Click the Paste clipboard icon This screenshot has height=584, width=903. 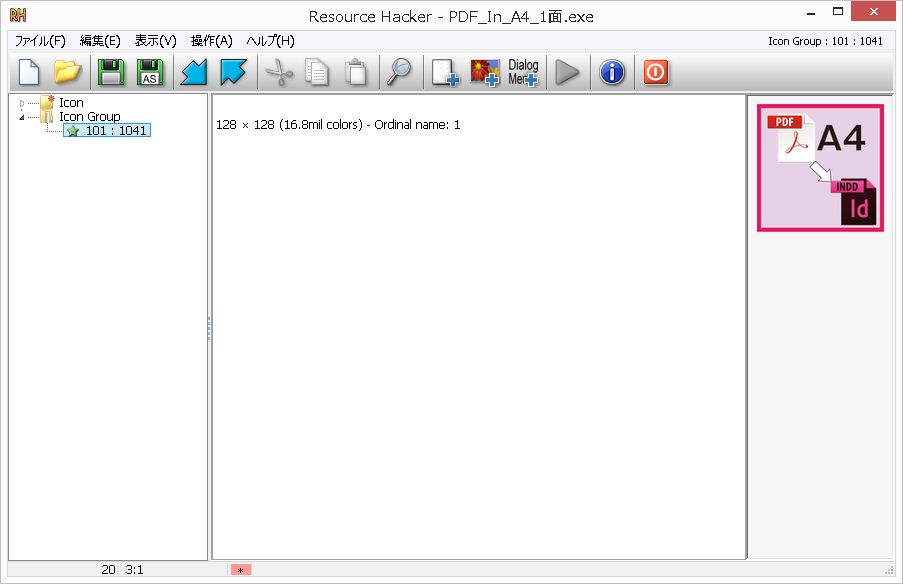click(356, 73)
